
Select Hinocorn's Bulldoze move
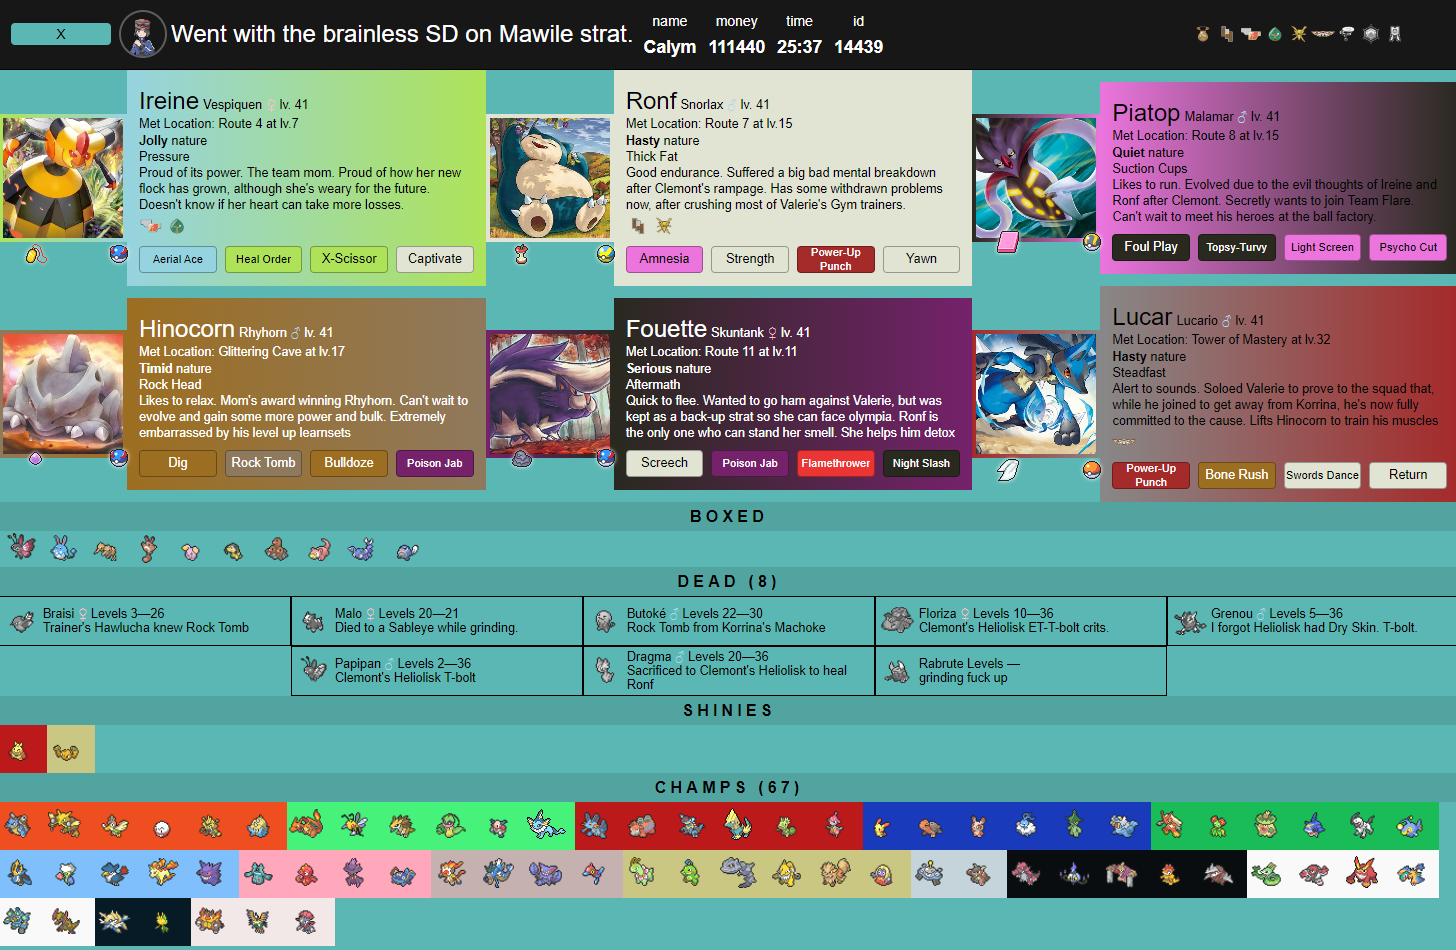coord(349,463)
